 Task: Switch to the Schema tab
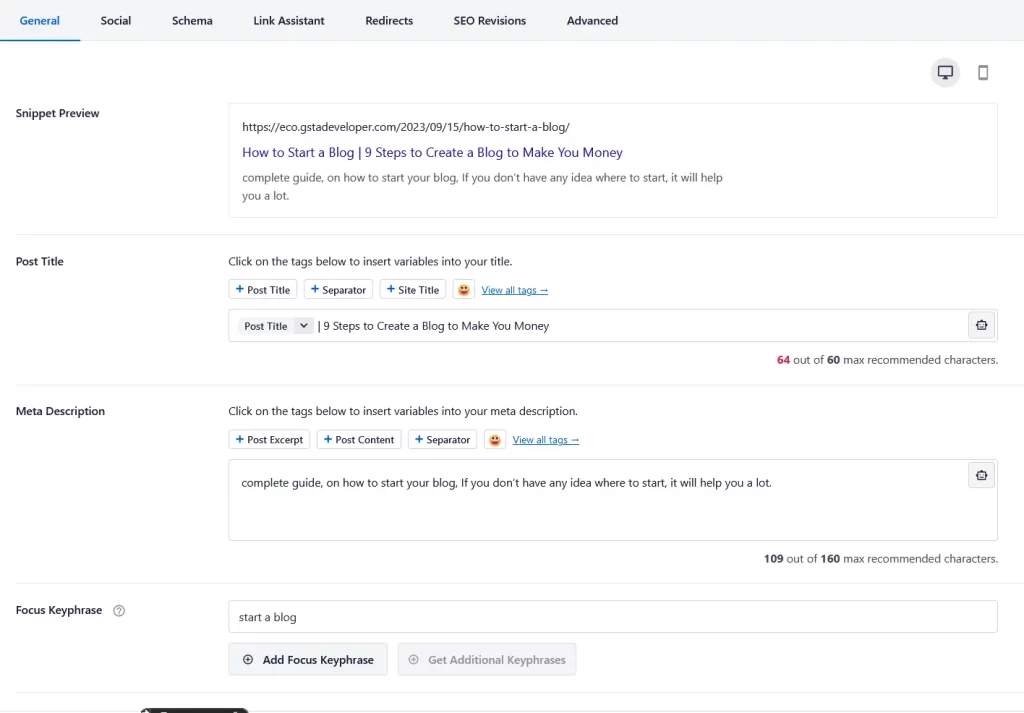pyautogui.click(x=192, y=20)
